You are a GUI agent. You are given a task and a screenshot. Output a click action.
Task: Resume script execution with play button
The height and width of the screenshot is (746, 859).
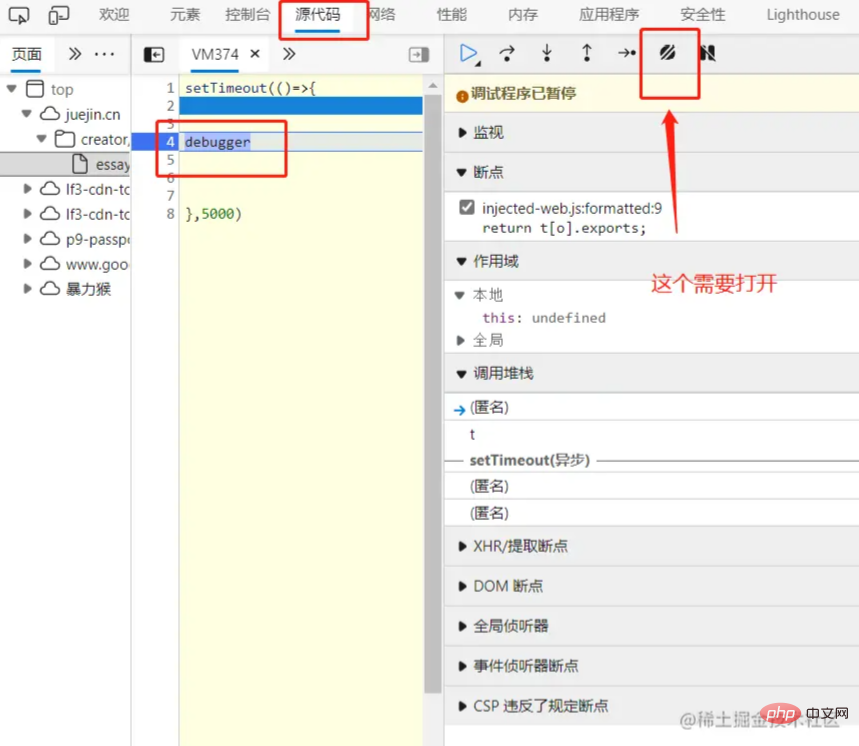(468, 53)
